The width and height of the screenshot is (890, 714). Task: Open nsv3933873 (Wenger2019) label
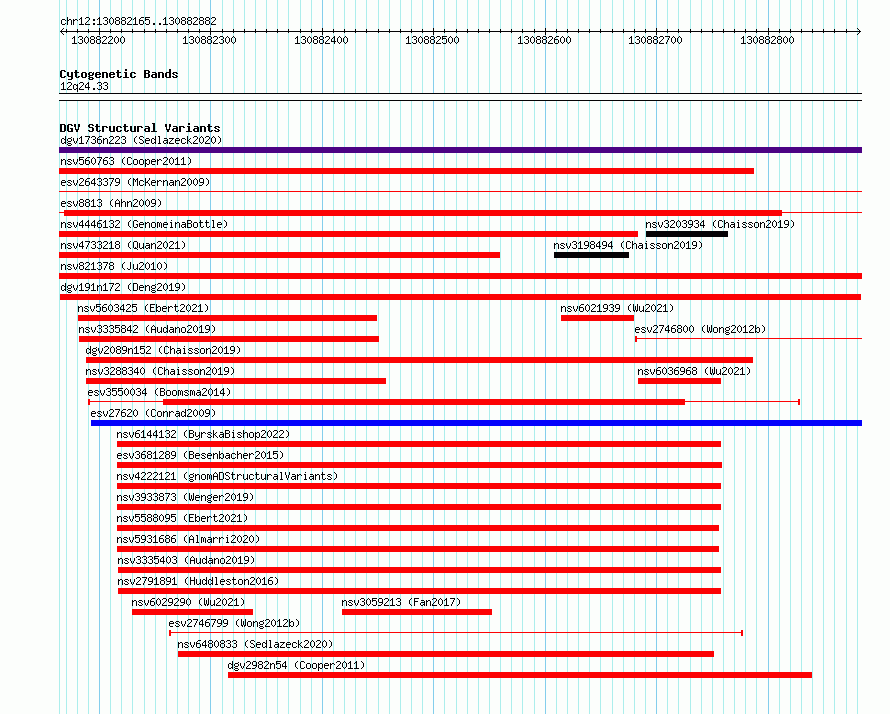[185, 497]
